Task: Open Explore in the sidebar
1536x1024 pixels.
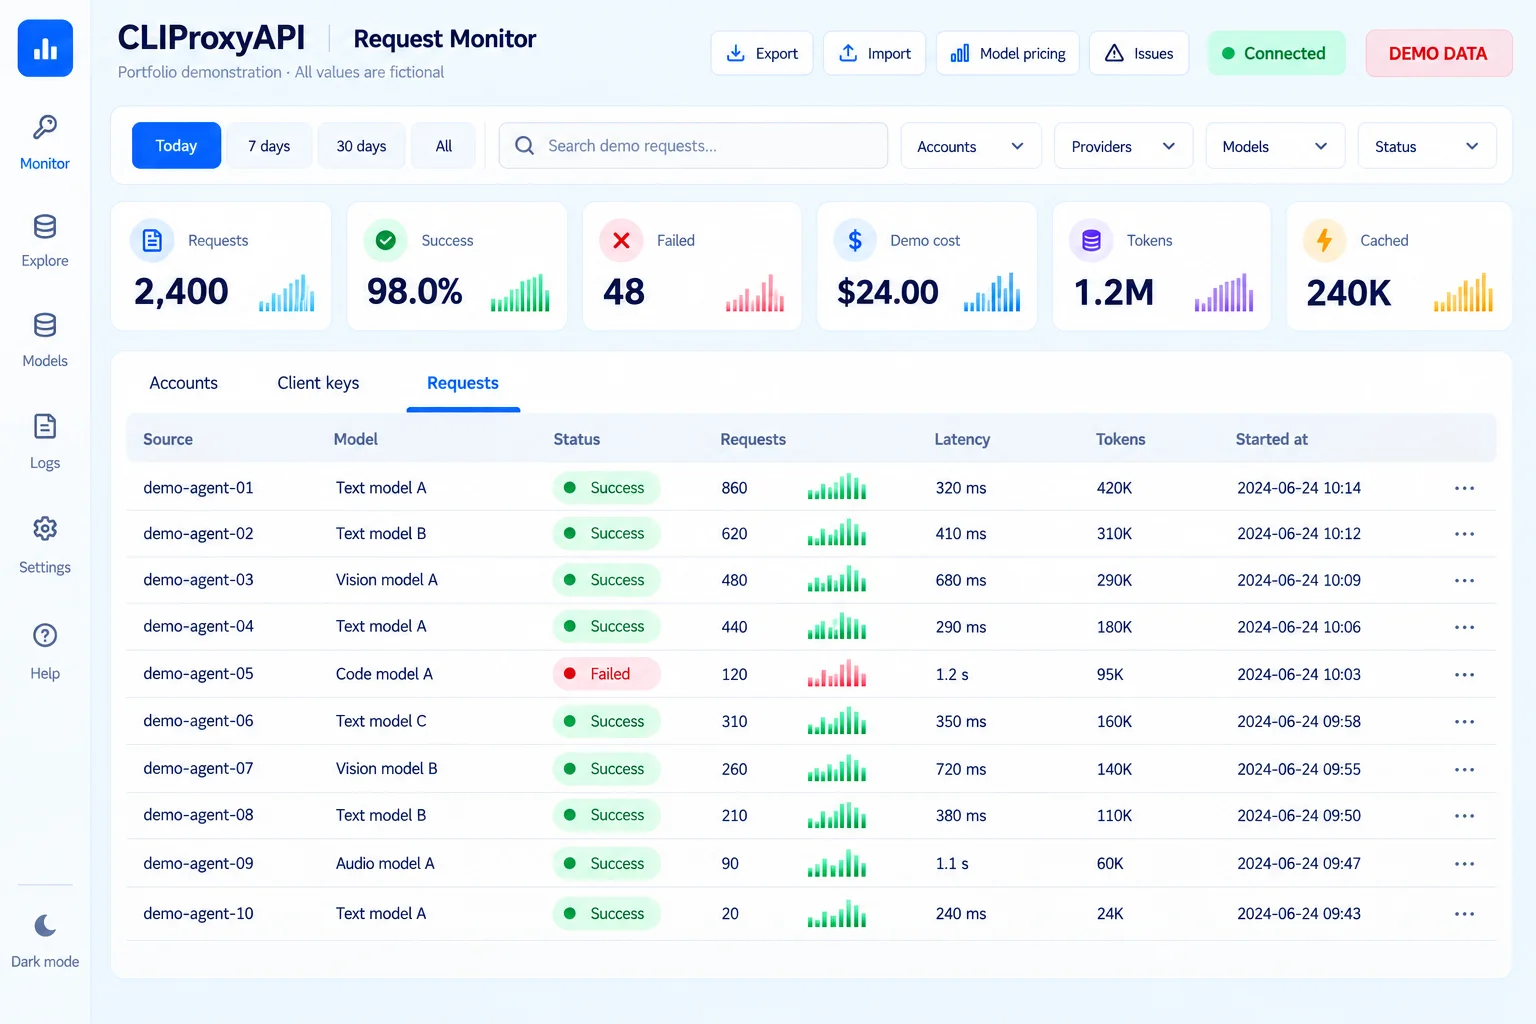Action: (45, 241)
